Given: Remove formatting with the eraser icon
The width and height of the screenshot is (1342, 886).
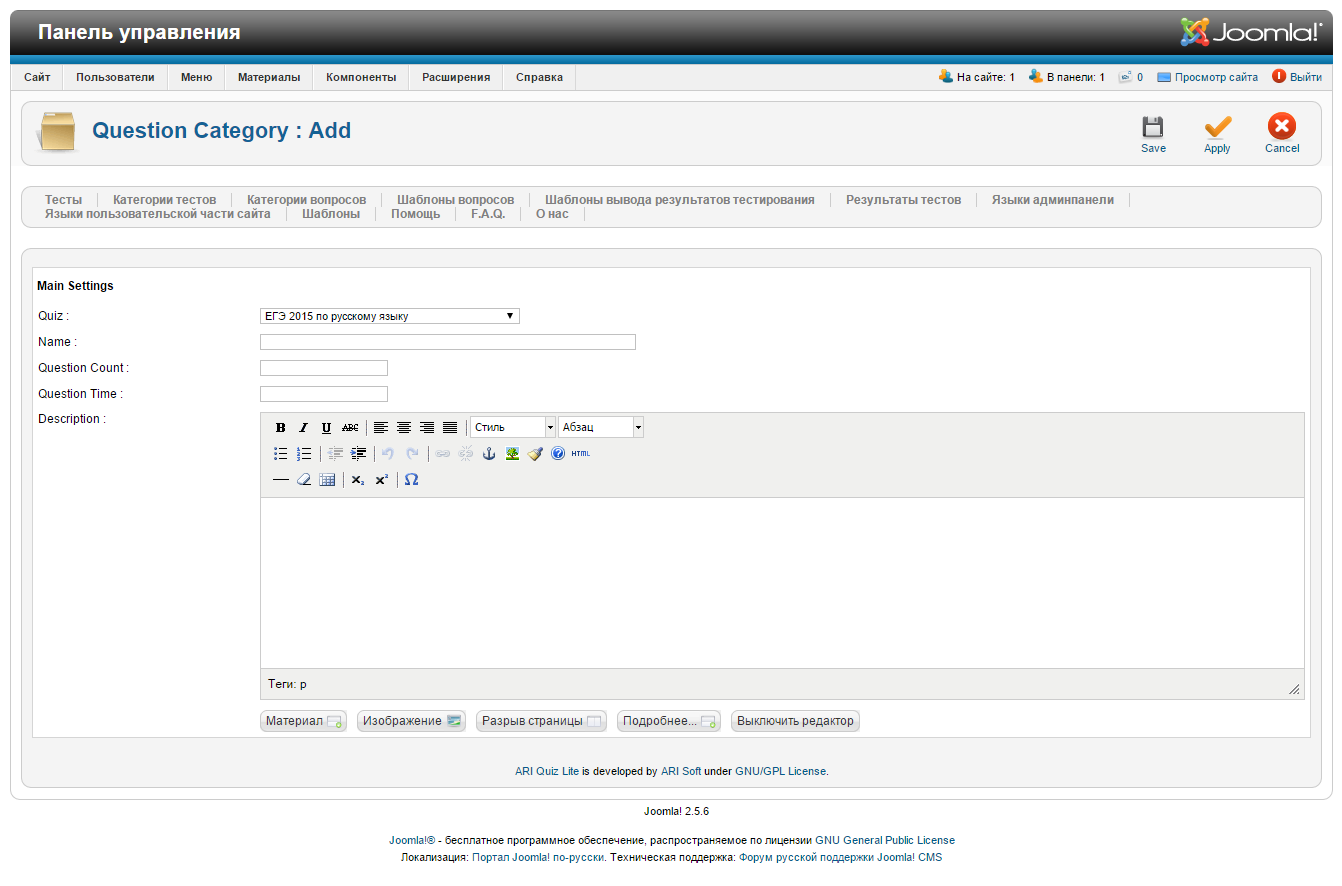Looking at the screenshot, I should [304, 480].
